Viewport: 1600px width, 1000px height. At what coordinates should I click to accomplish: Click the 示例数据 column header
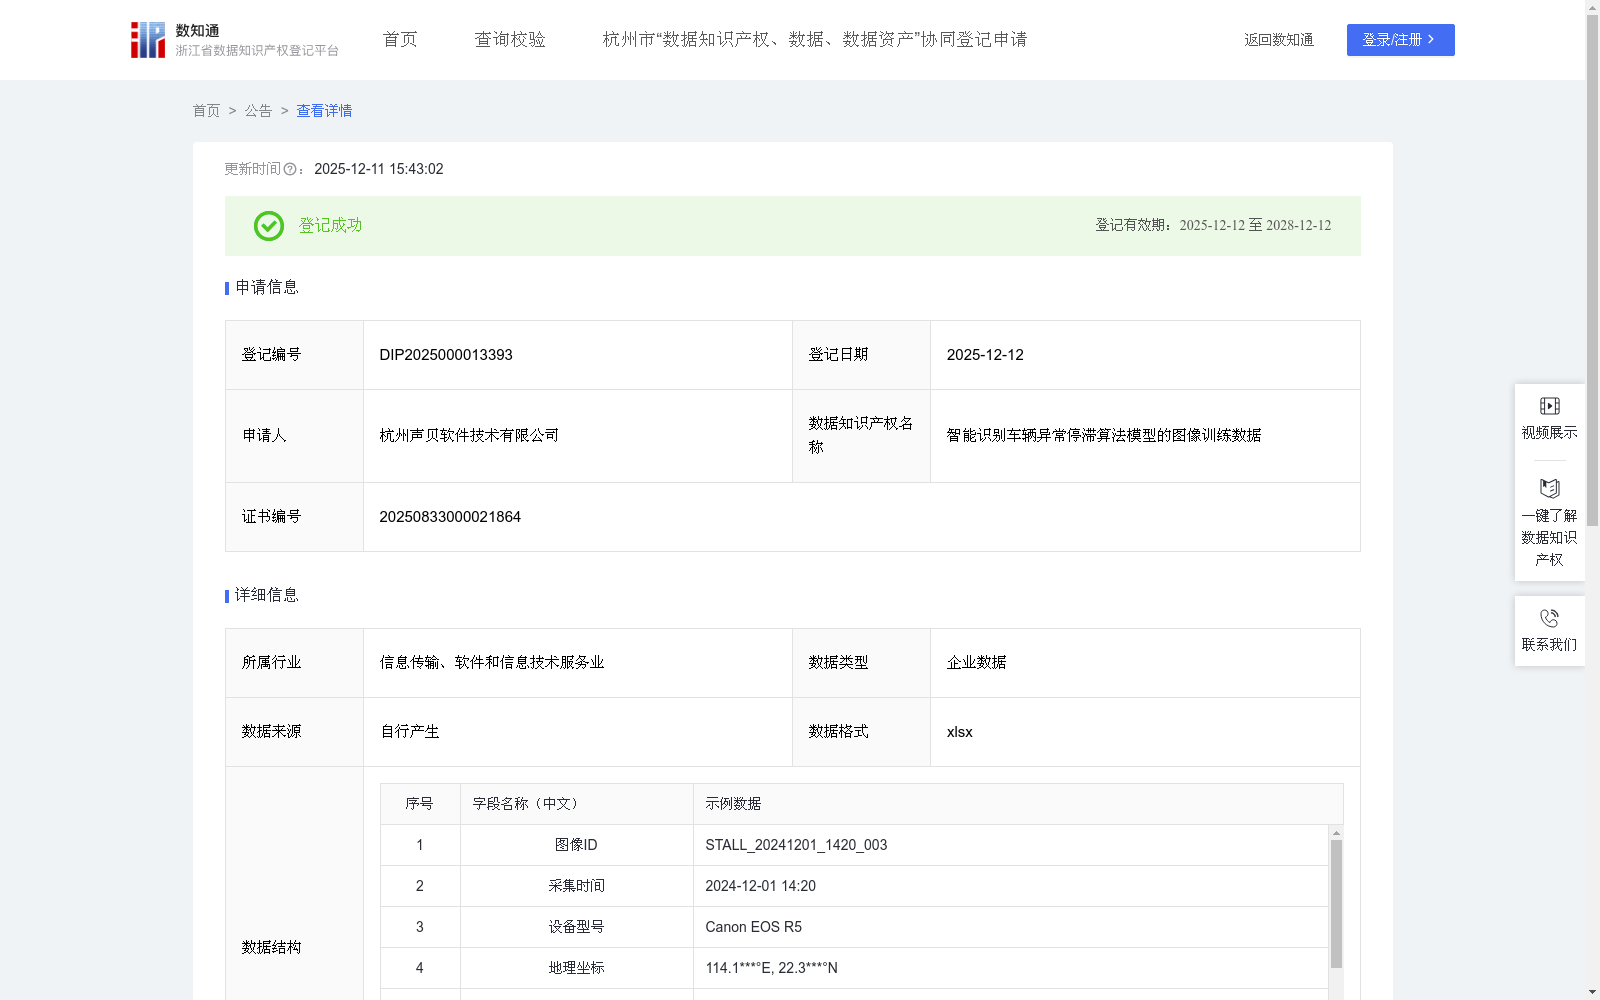[1018, 804]
